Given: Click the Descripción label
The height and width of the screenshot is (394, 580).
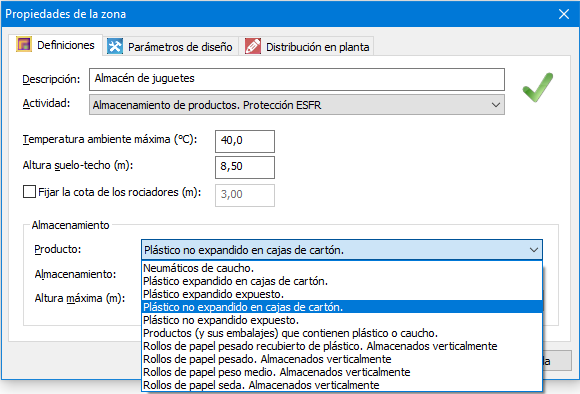Looking at the screenshot, I should pyautogui.click(x=51, y=79).
